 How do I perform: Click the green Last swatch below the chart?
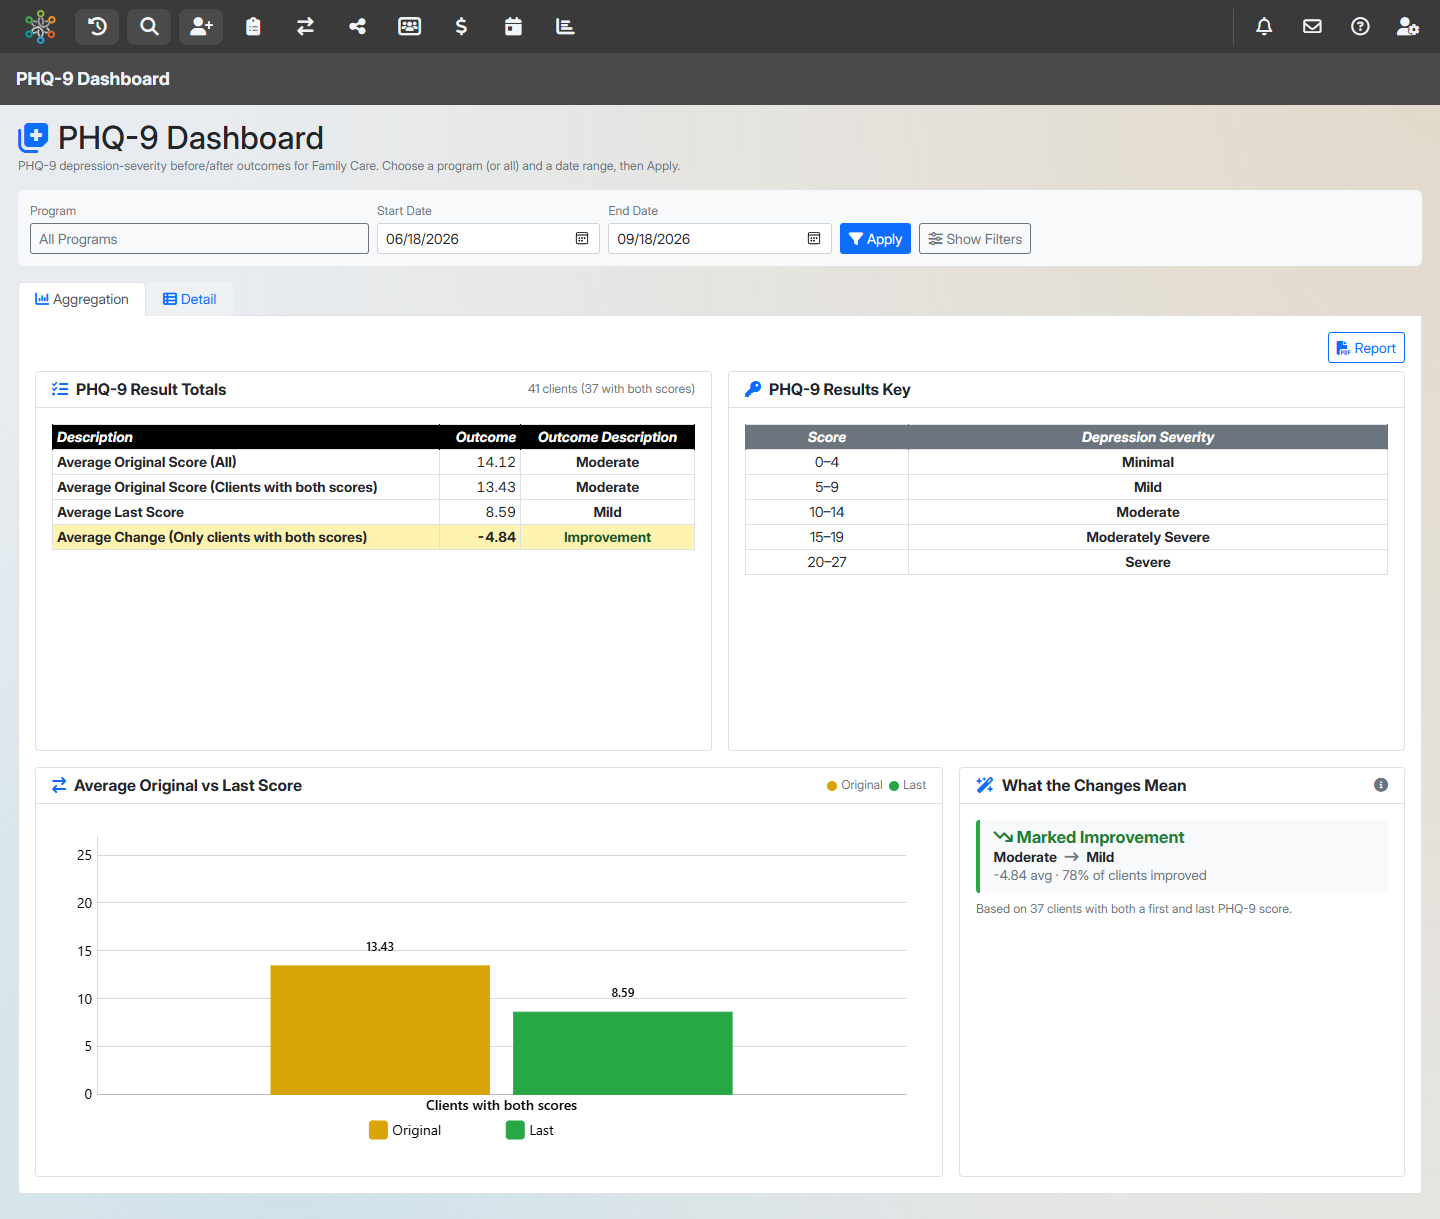[x=515, y=1130]
